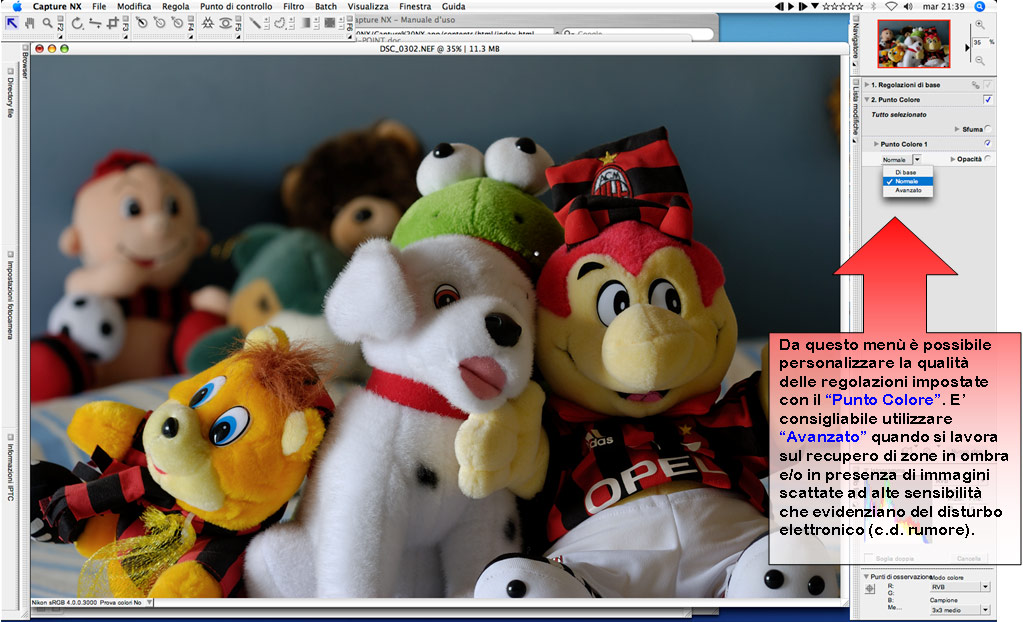
Task: Expand the Regolazioni di base step
Action: tap(867, 85)
